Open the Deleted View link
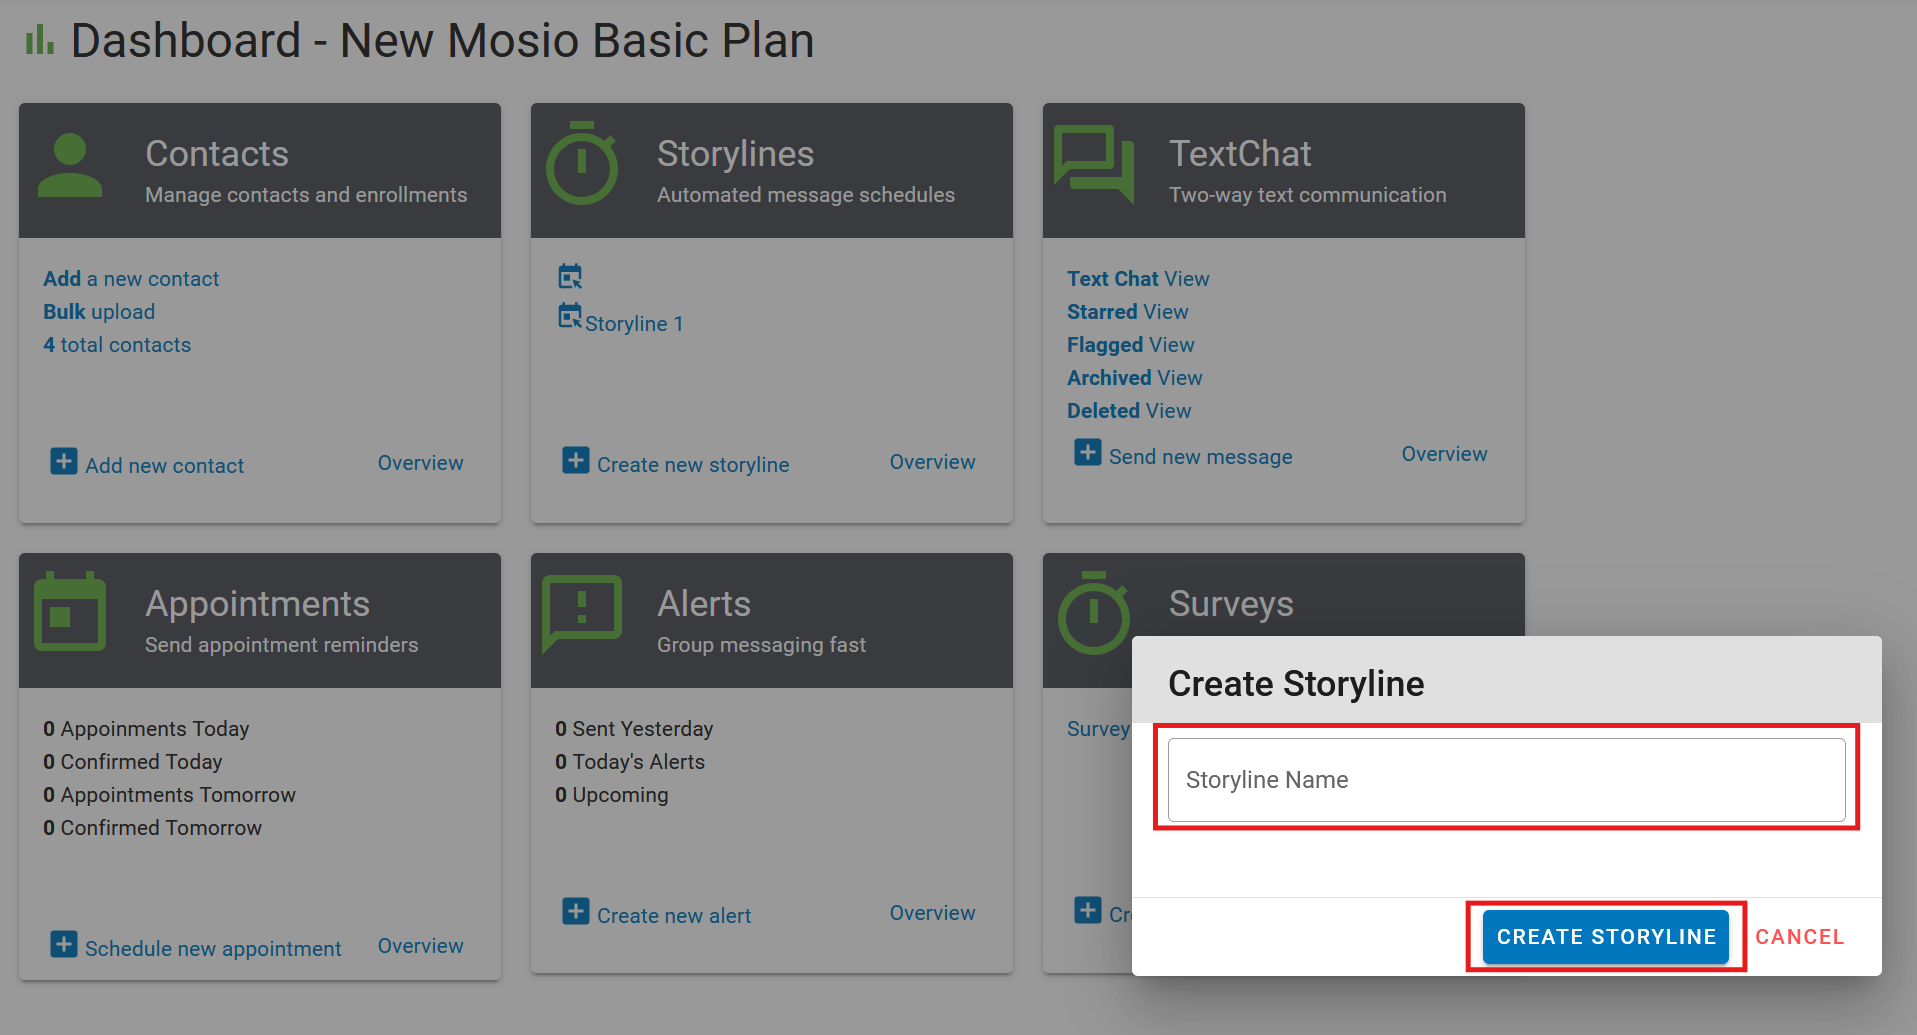Viewport: 1917px width, 1035px height. (x=1129, y=411)
